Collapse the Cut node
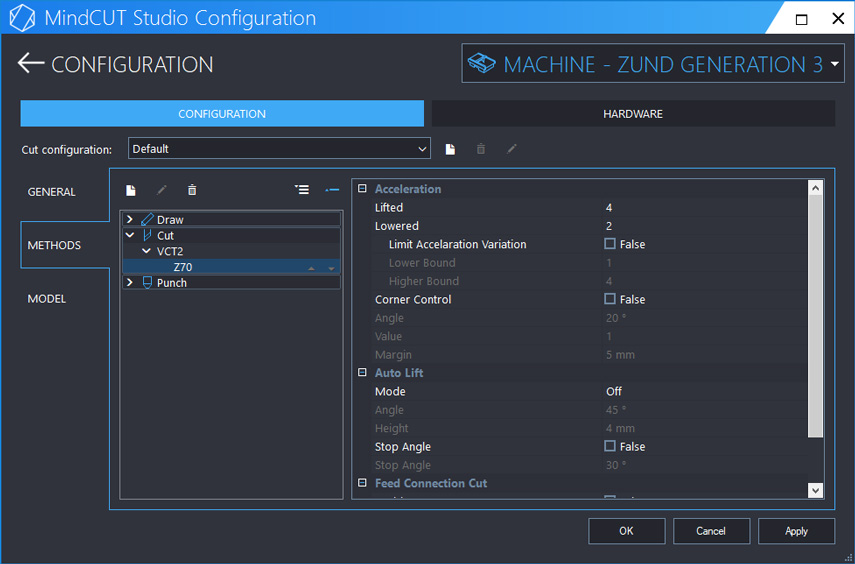The width and height of the screenshot is (855, 564). click(129, 235)
